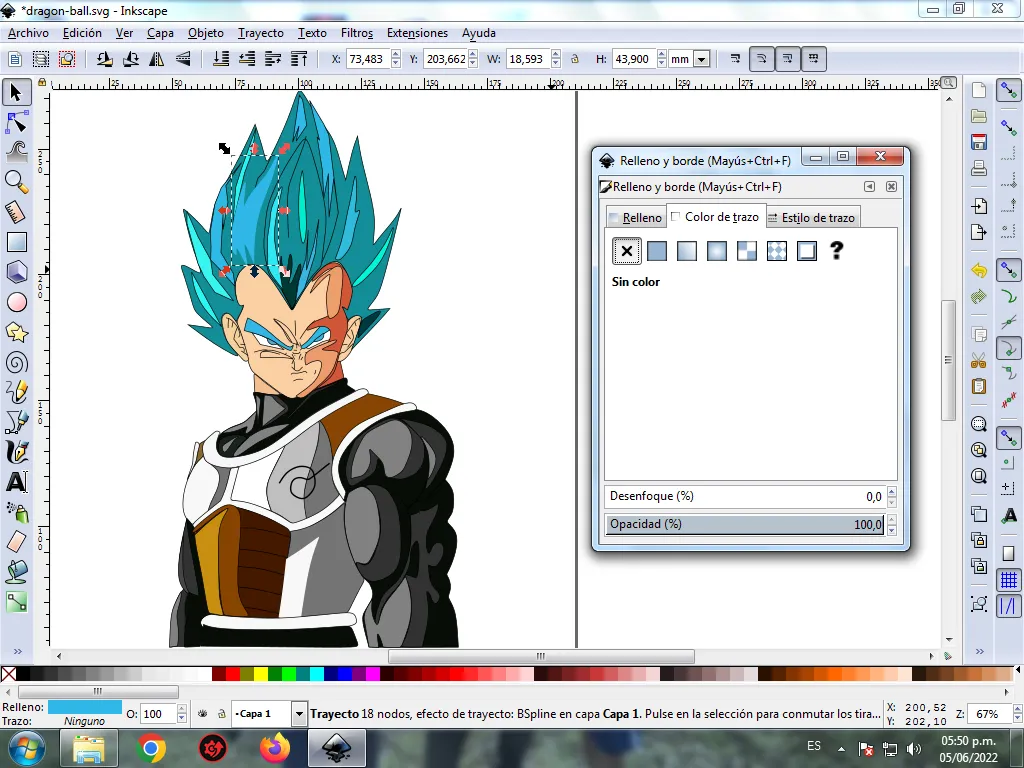This screenshot has height=768, width=1024.
Task: Set flat color stroke paint
Action: 656,251
